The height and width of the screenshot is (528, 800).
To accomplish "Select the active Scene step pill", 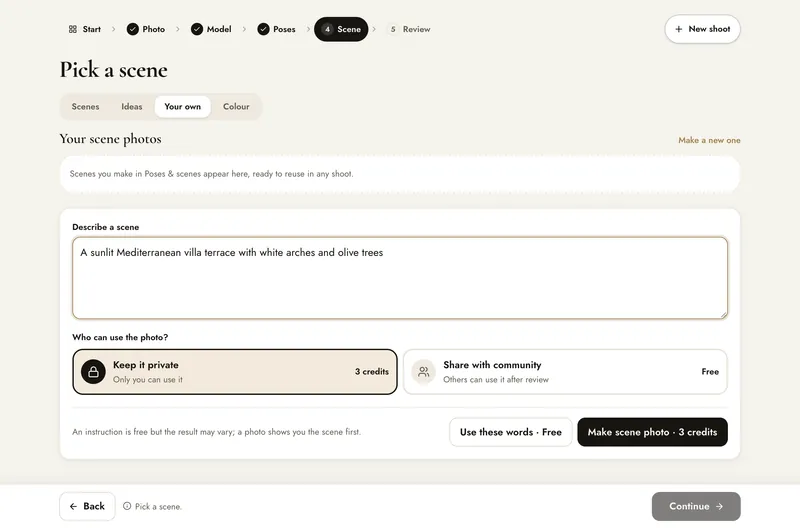I will pos(341,29).
